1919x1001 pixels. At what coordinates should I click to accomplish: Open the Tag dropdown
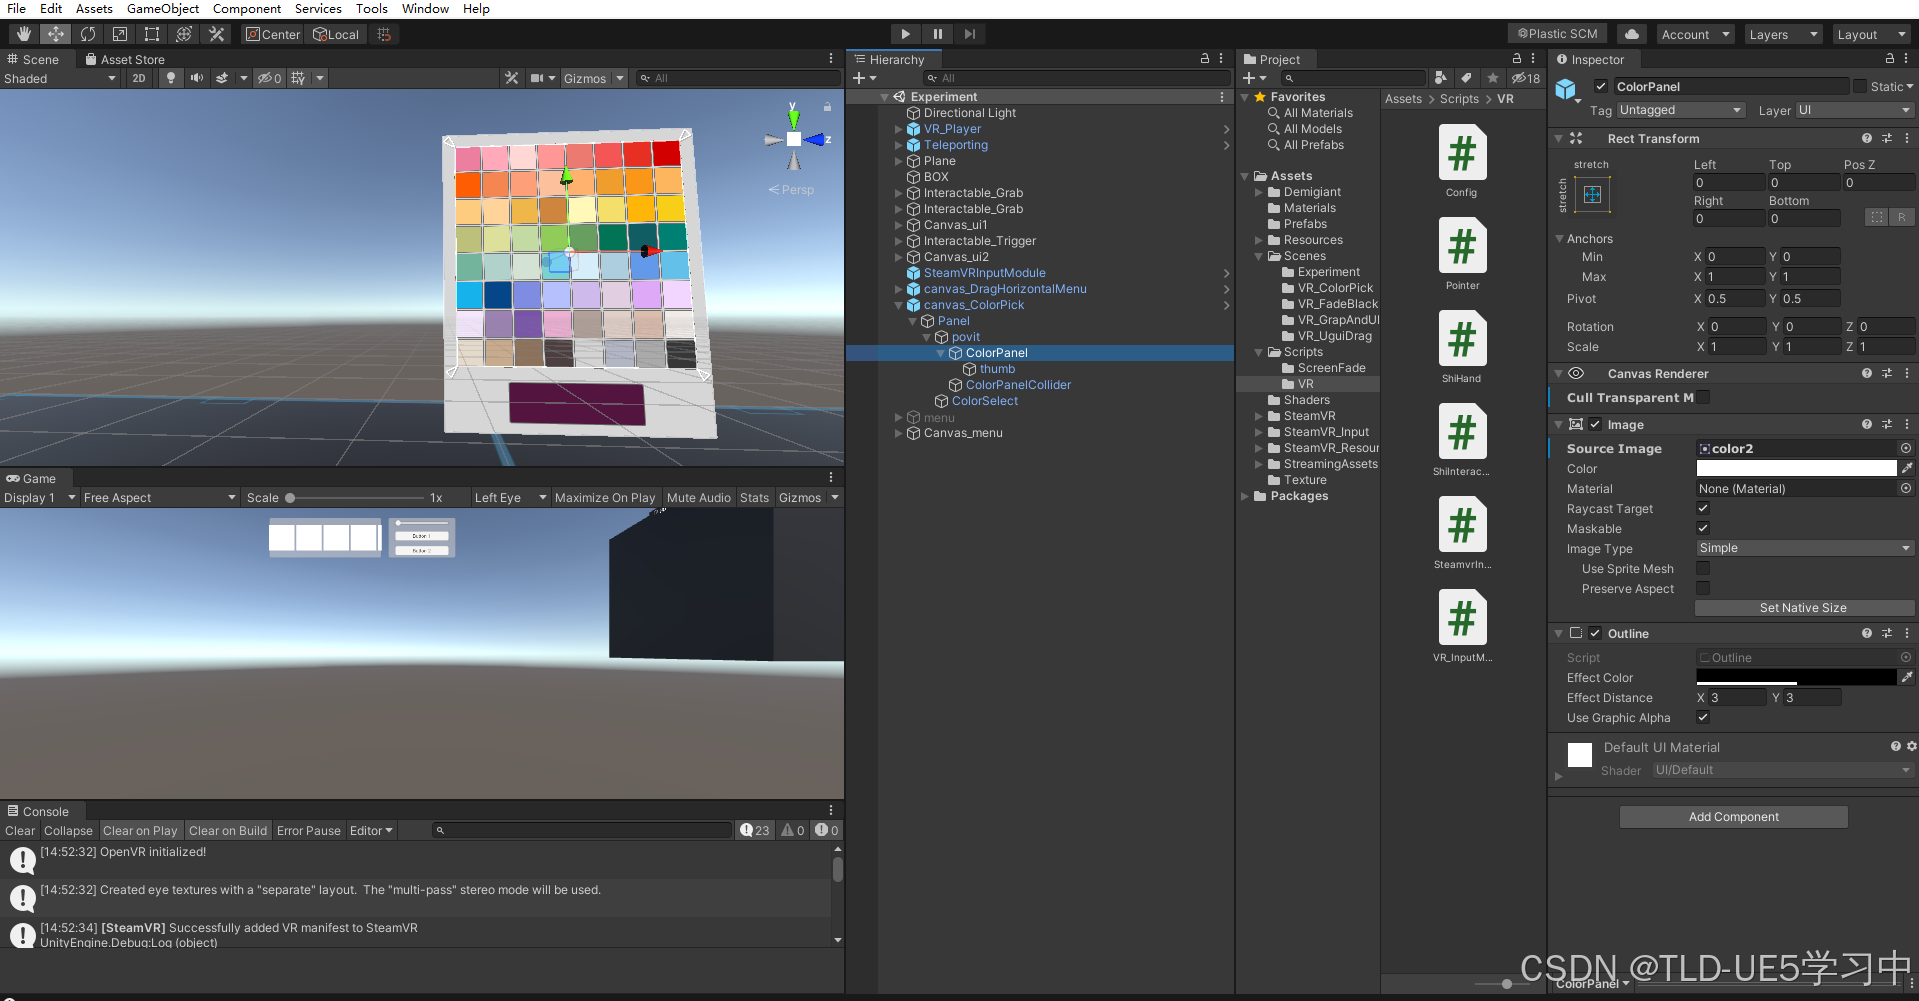[x=1681, y=110]
